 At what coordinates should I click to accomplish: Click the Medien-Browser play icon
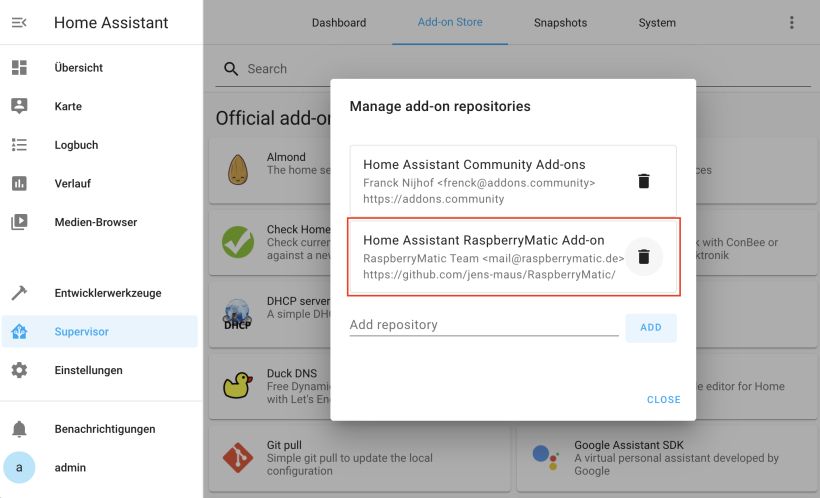(x=19, y=222)
